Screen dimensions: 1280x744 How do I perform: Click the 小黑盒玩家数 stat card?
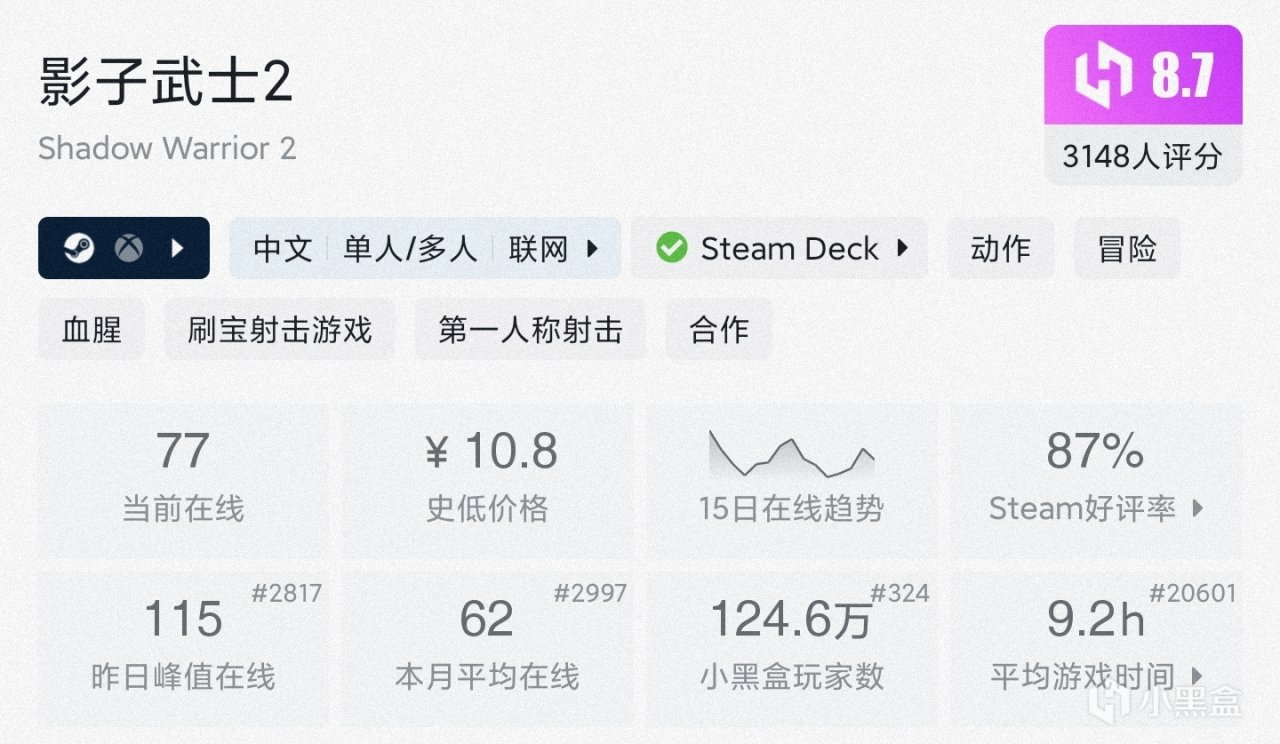pyautogui.click(x=791, y=648)
